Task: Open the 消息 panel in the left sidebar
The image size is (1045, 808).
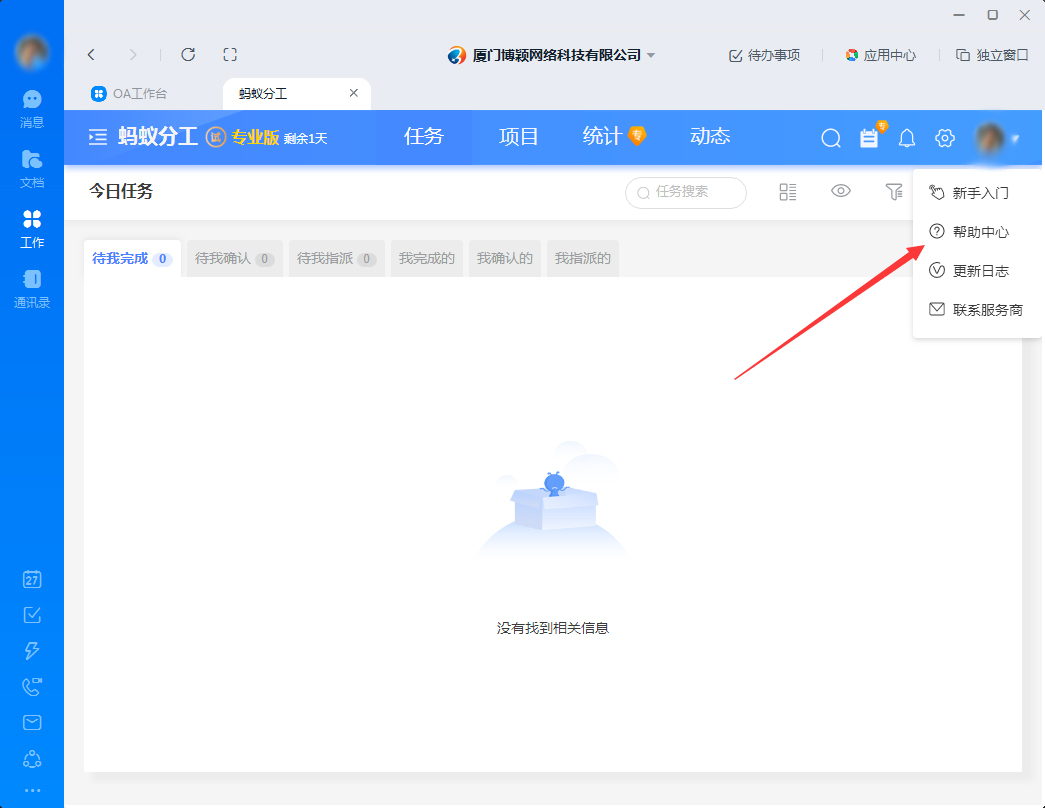Action: [31, 105]
